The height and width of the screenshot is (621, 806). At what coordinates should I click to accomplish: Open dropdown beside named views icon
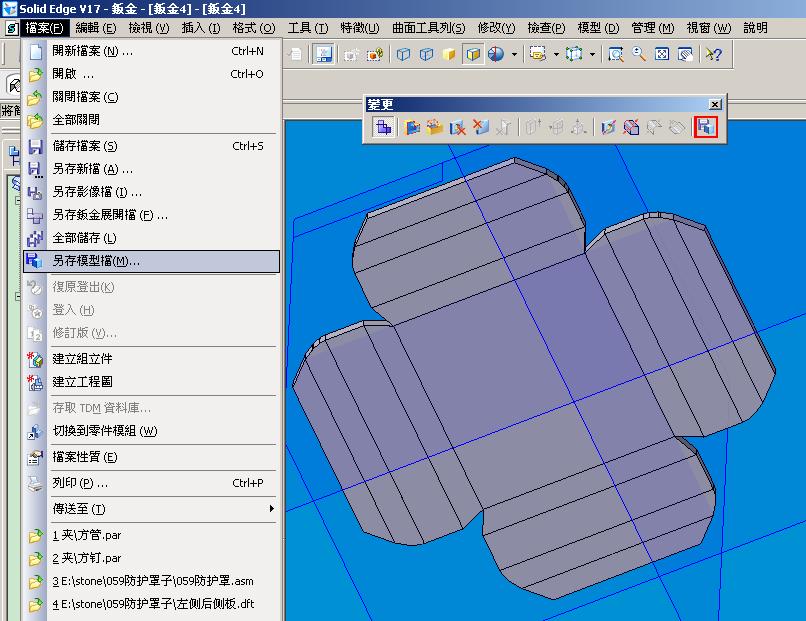[556, 54]
